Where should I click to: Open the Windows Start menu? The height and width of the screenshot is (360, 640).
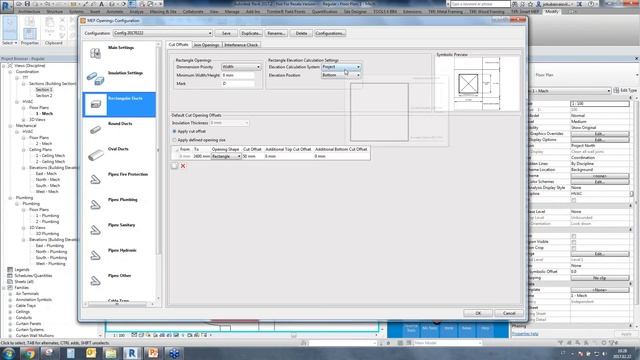pos(8,353)
